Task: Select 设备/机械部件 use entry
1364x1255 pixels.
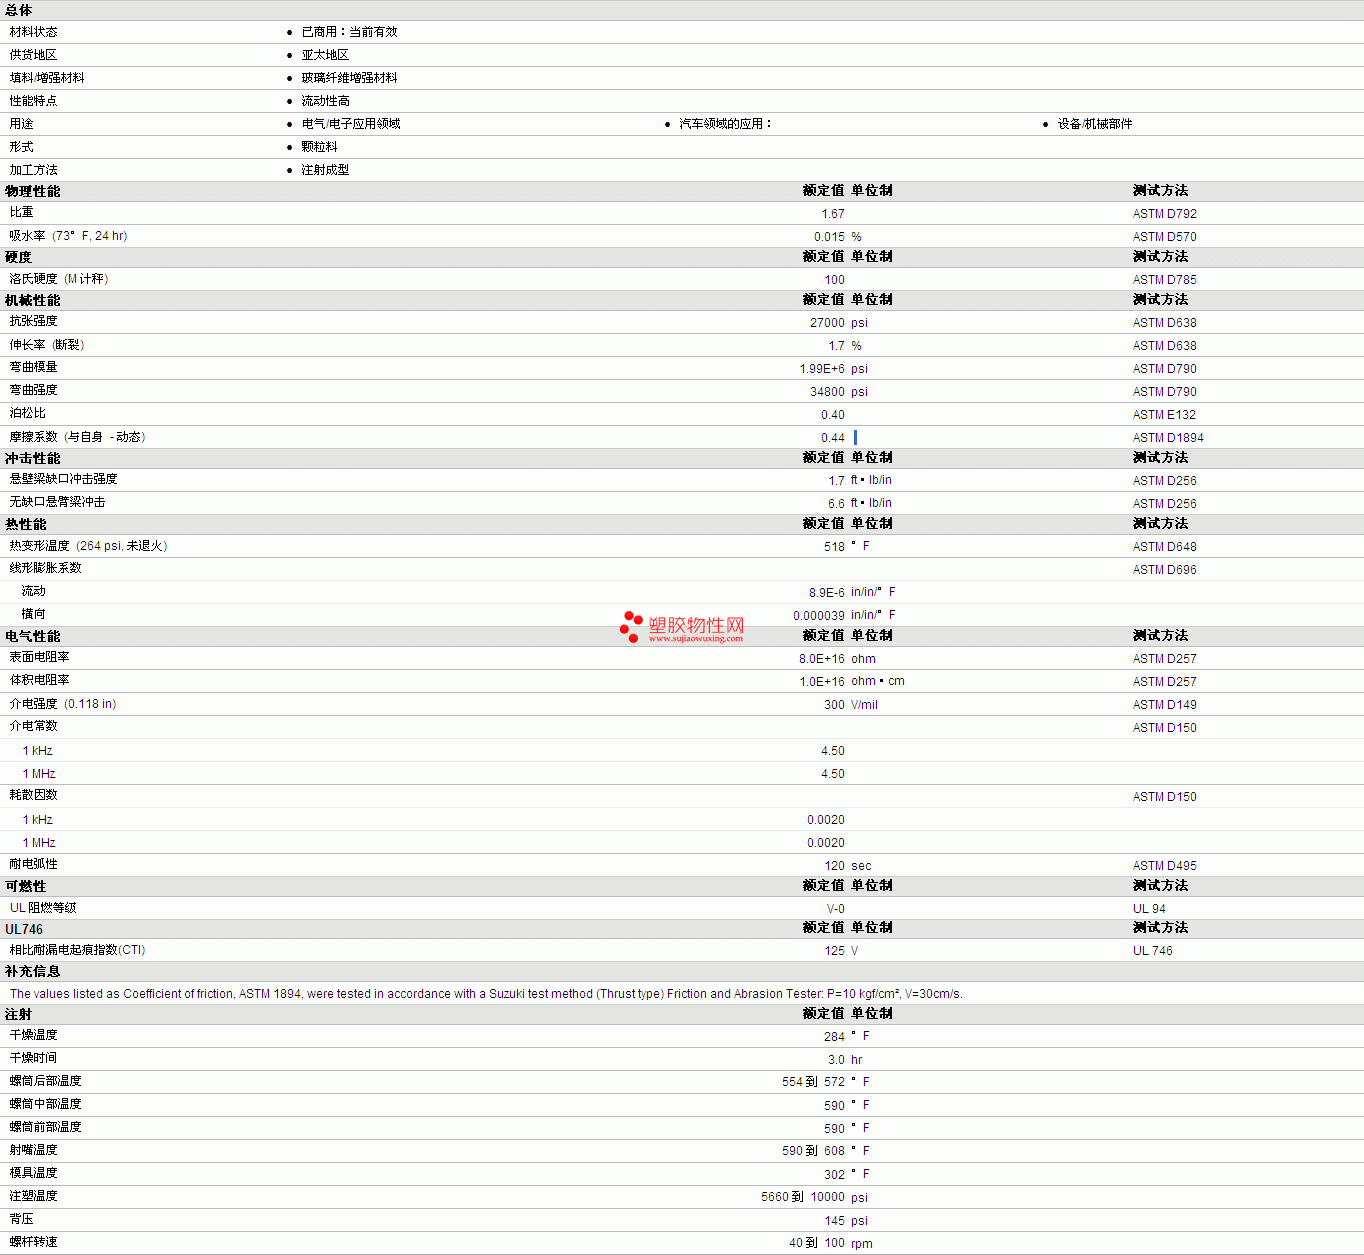Action: (x=1095, y=124)
